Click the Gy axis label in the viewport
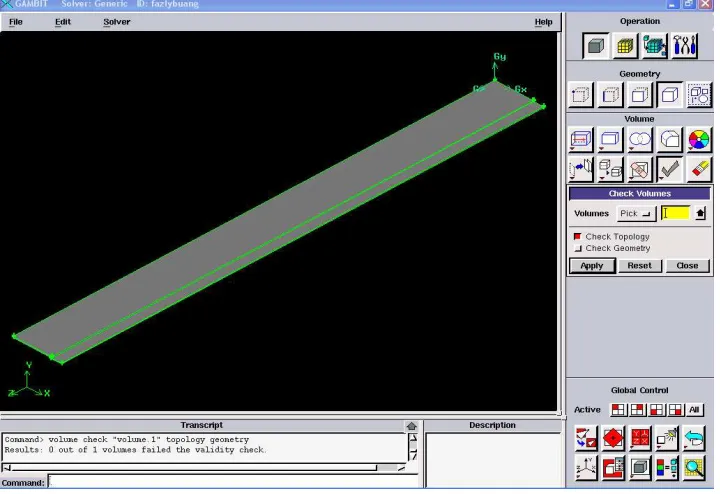 click(500, 56)
